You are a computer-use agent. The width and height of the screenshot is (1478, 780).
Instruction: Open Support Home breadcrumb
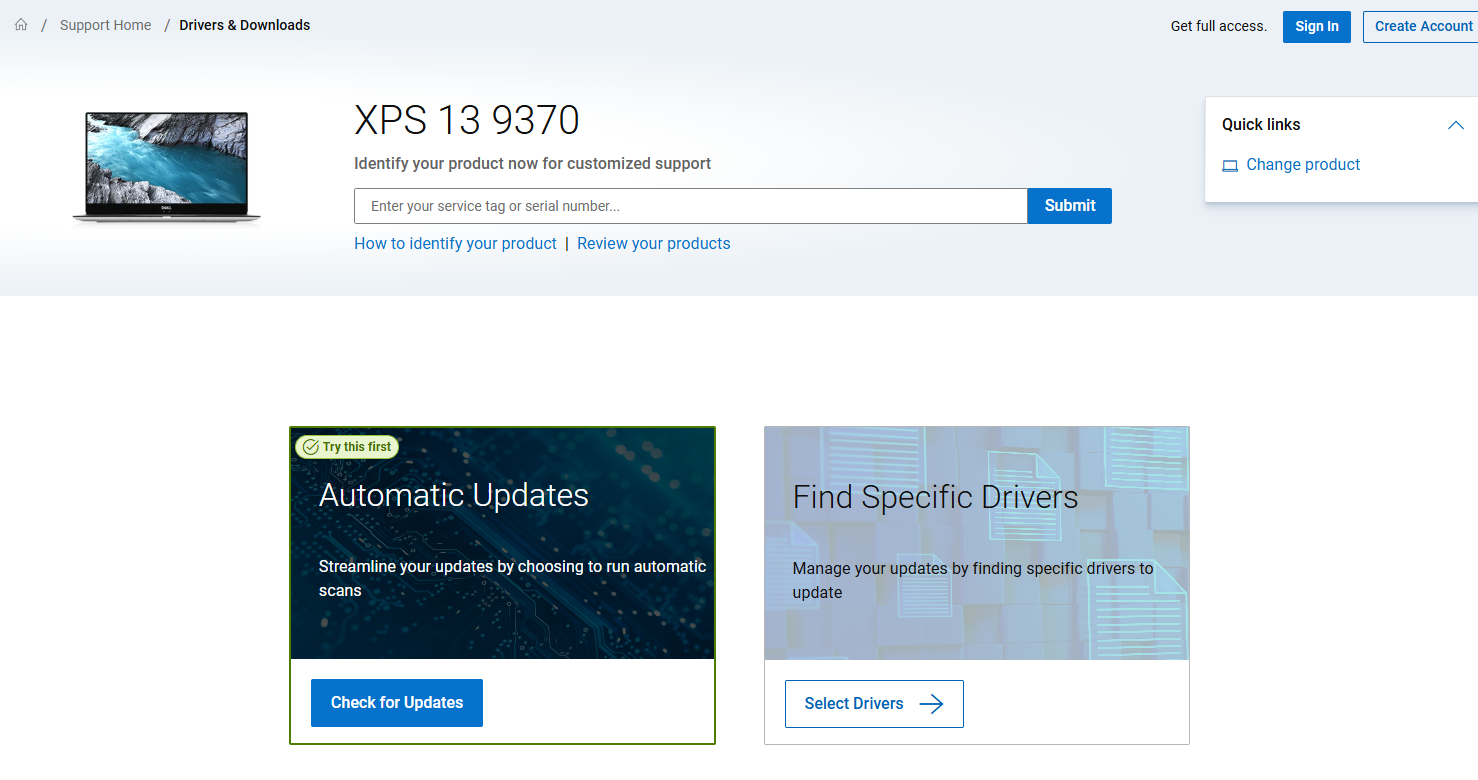pyautogui.click(x=106, y=25)
